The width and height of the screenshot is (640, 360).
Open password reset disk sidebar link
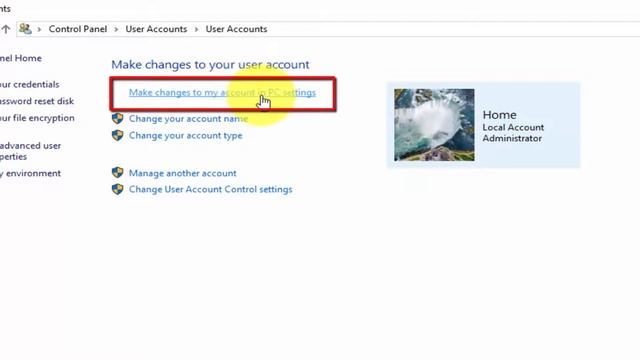point(37,101)
